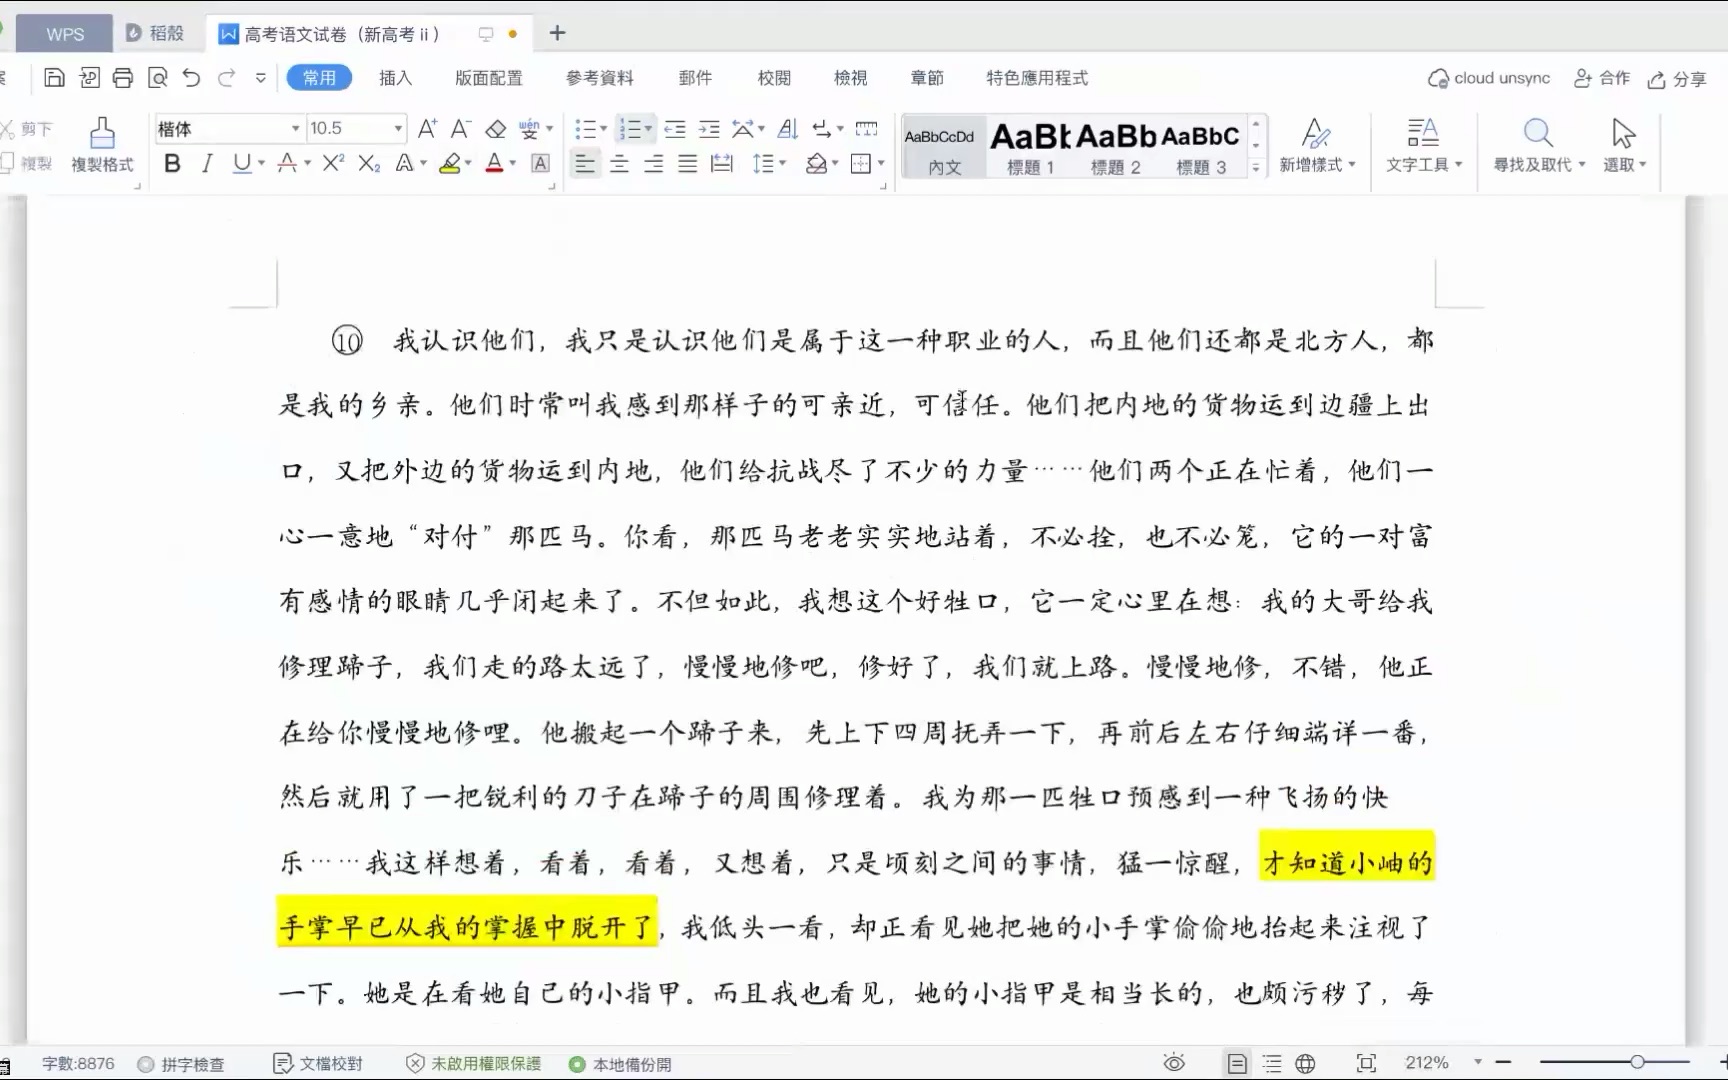Image resolution: width=1728 pixels, height=1080 pixels.
Task: Open 新增樣式 dropdown
Action: tap(1317, 145)
